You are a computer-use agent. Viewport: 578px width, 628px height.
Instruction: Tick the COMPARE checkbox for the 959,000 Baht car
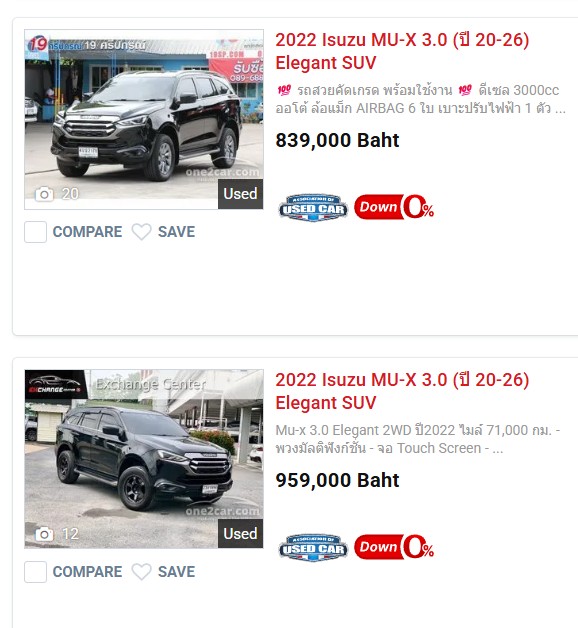pyautogui.click(x=35, y=572)
